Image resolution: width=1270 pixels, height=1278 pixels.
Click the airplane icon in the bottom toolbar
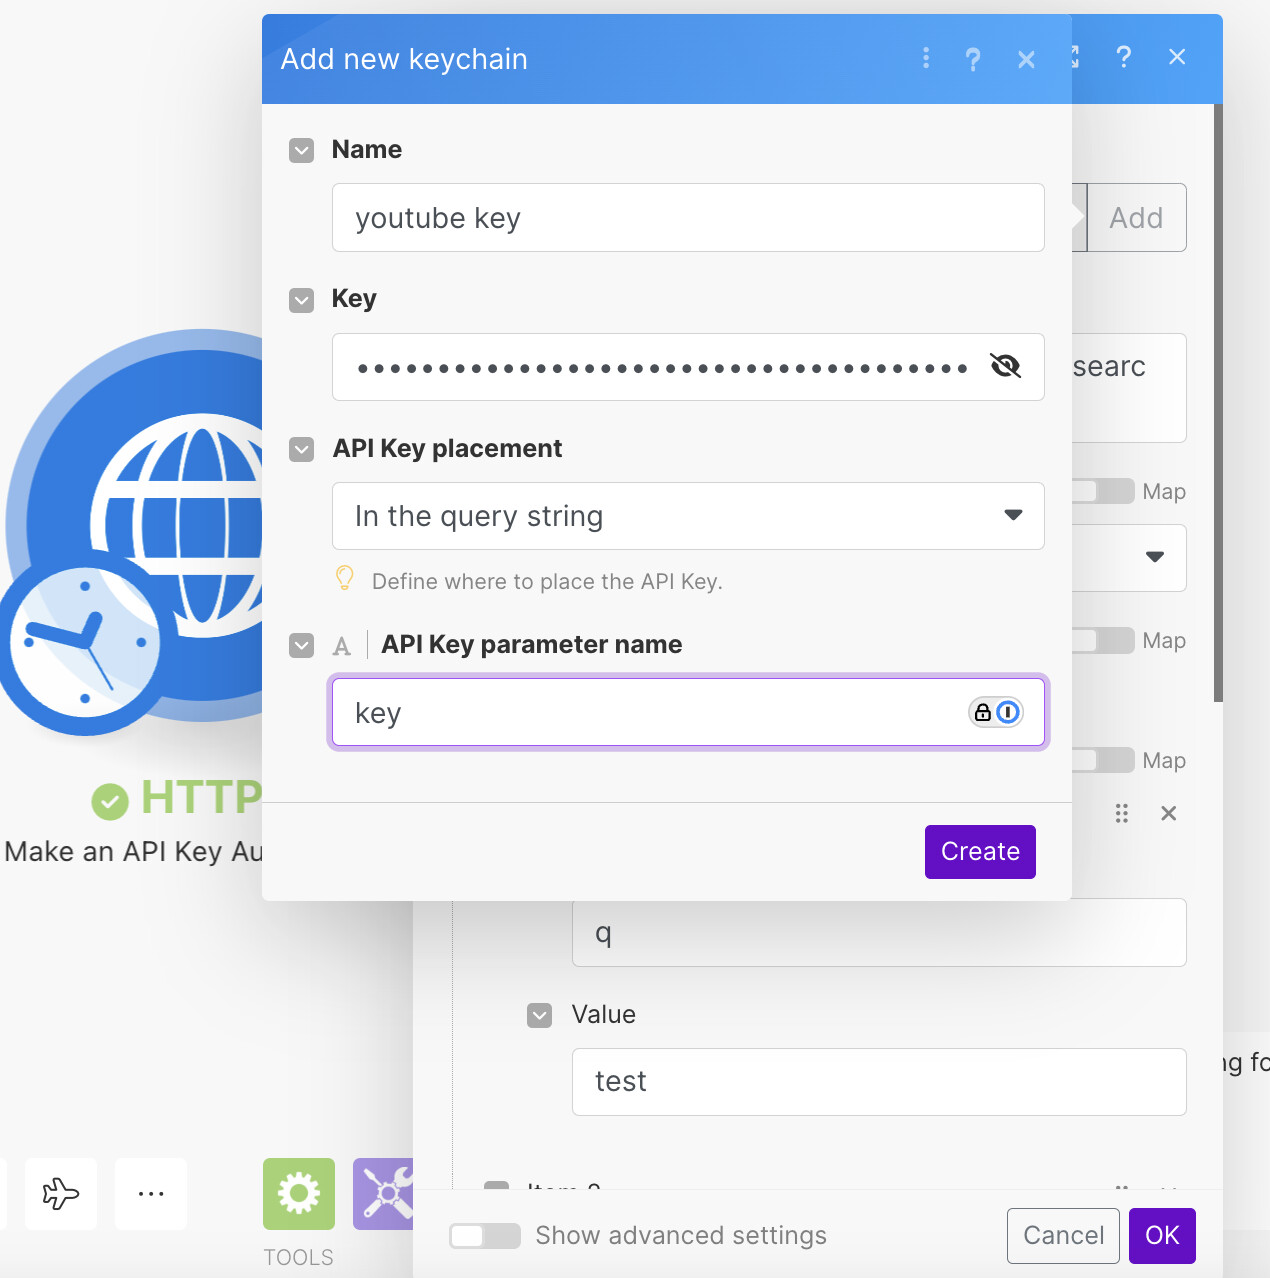coord(61,1194)
